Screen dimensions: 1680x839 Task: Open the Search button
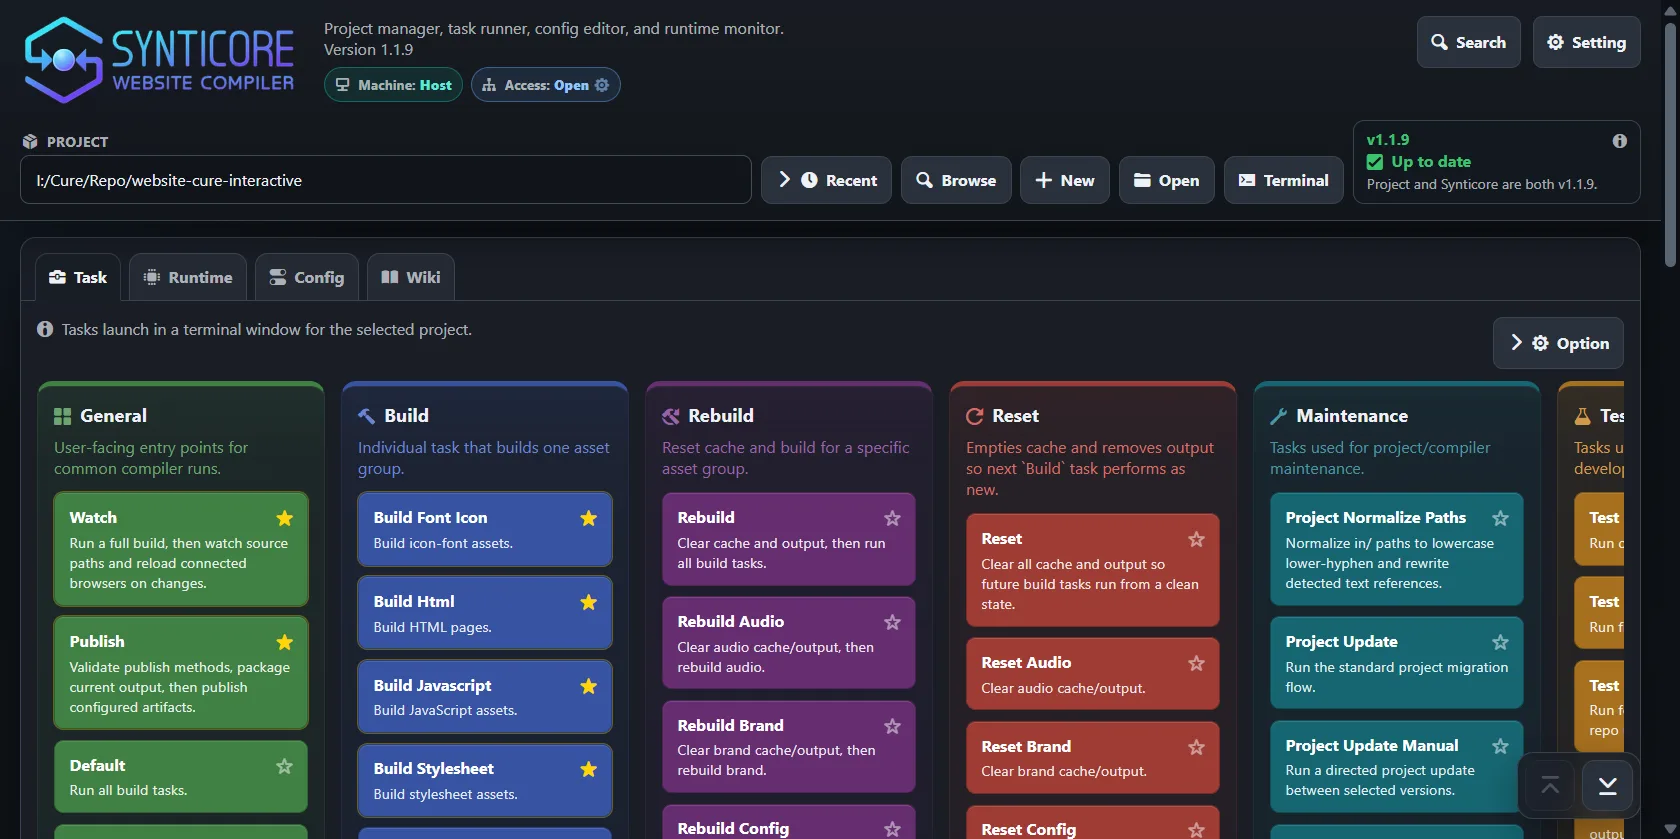pos(1469,42)
